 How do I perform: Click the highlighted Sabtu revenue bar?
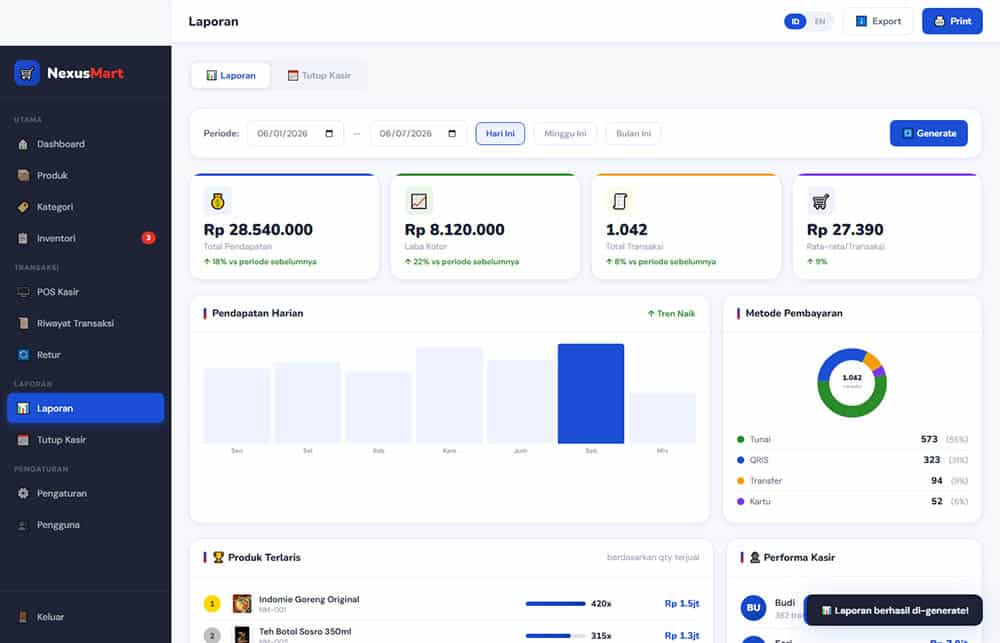(591, 394)
